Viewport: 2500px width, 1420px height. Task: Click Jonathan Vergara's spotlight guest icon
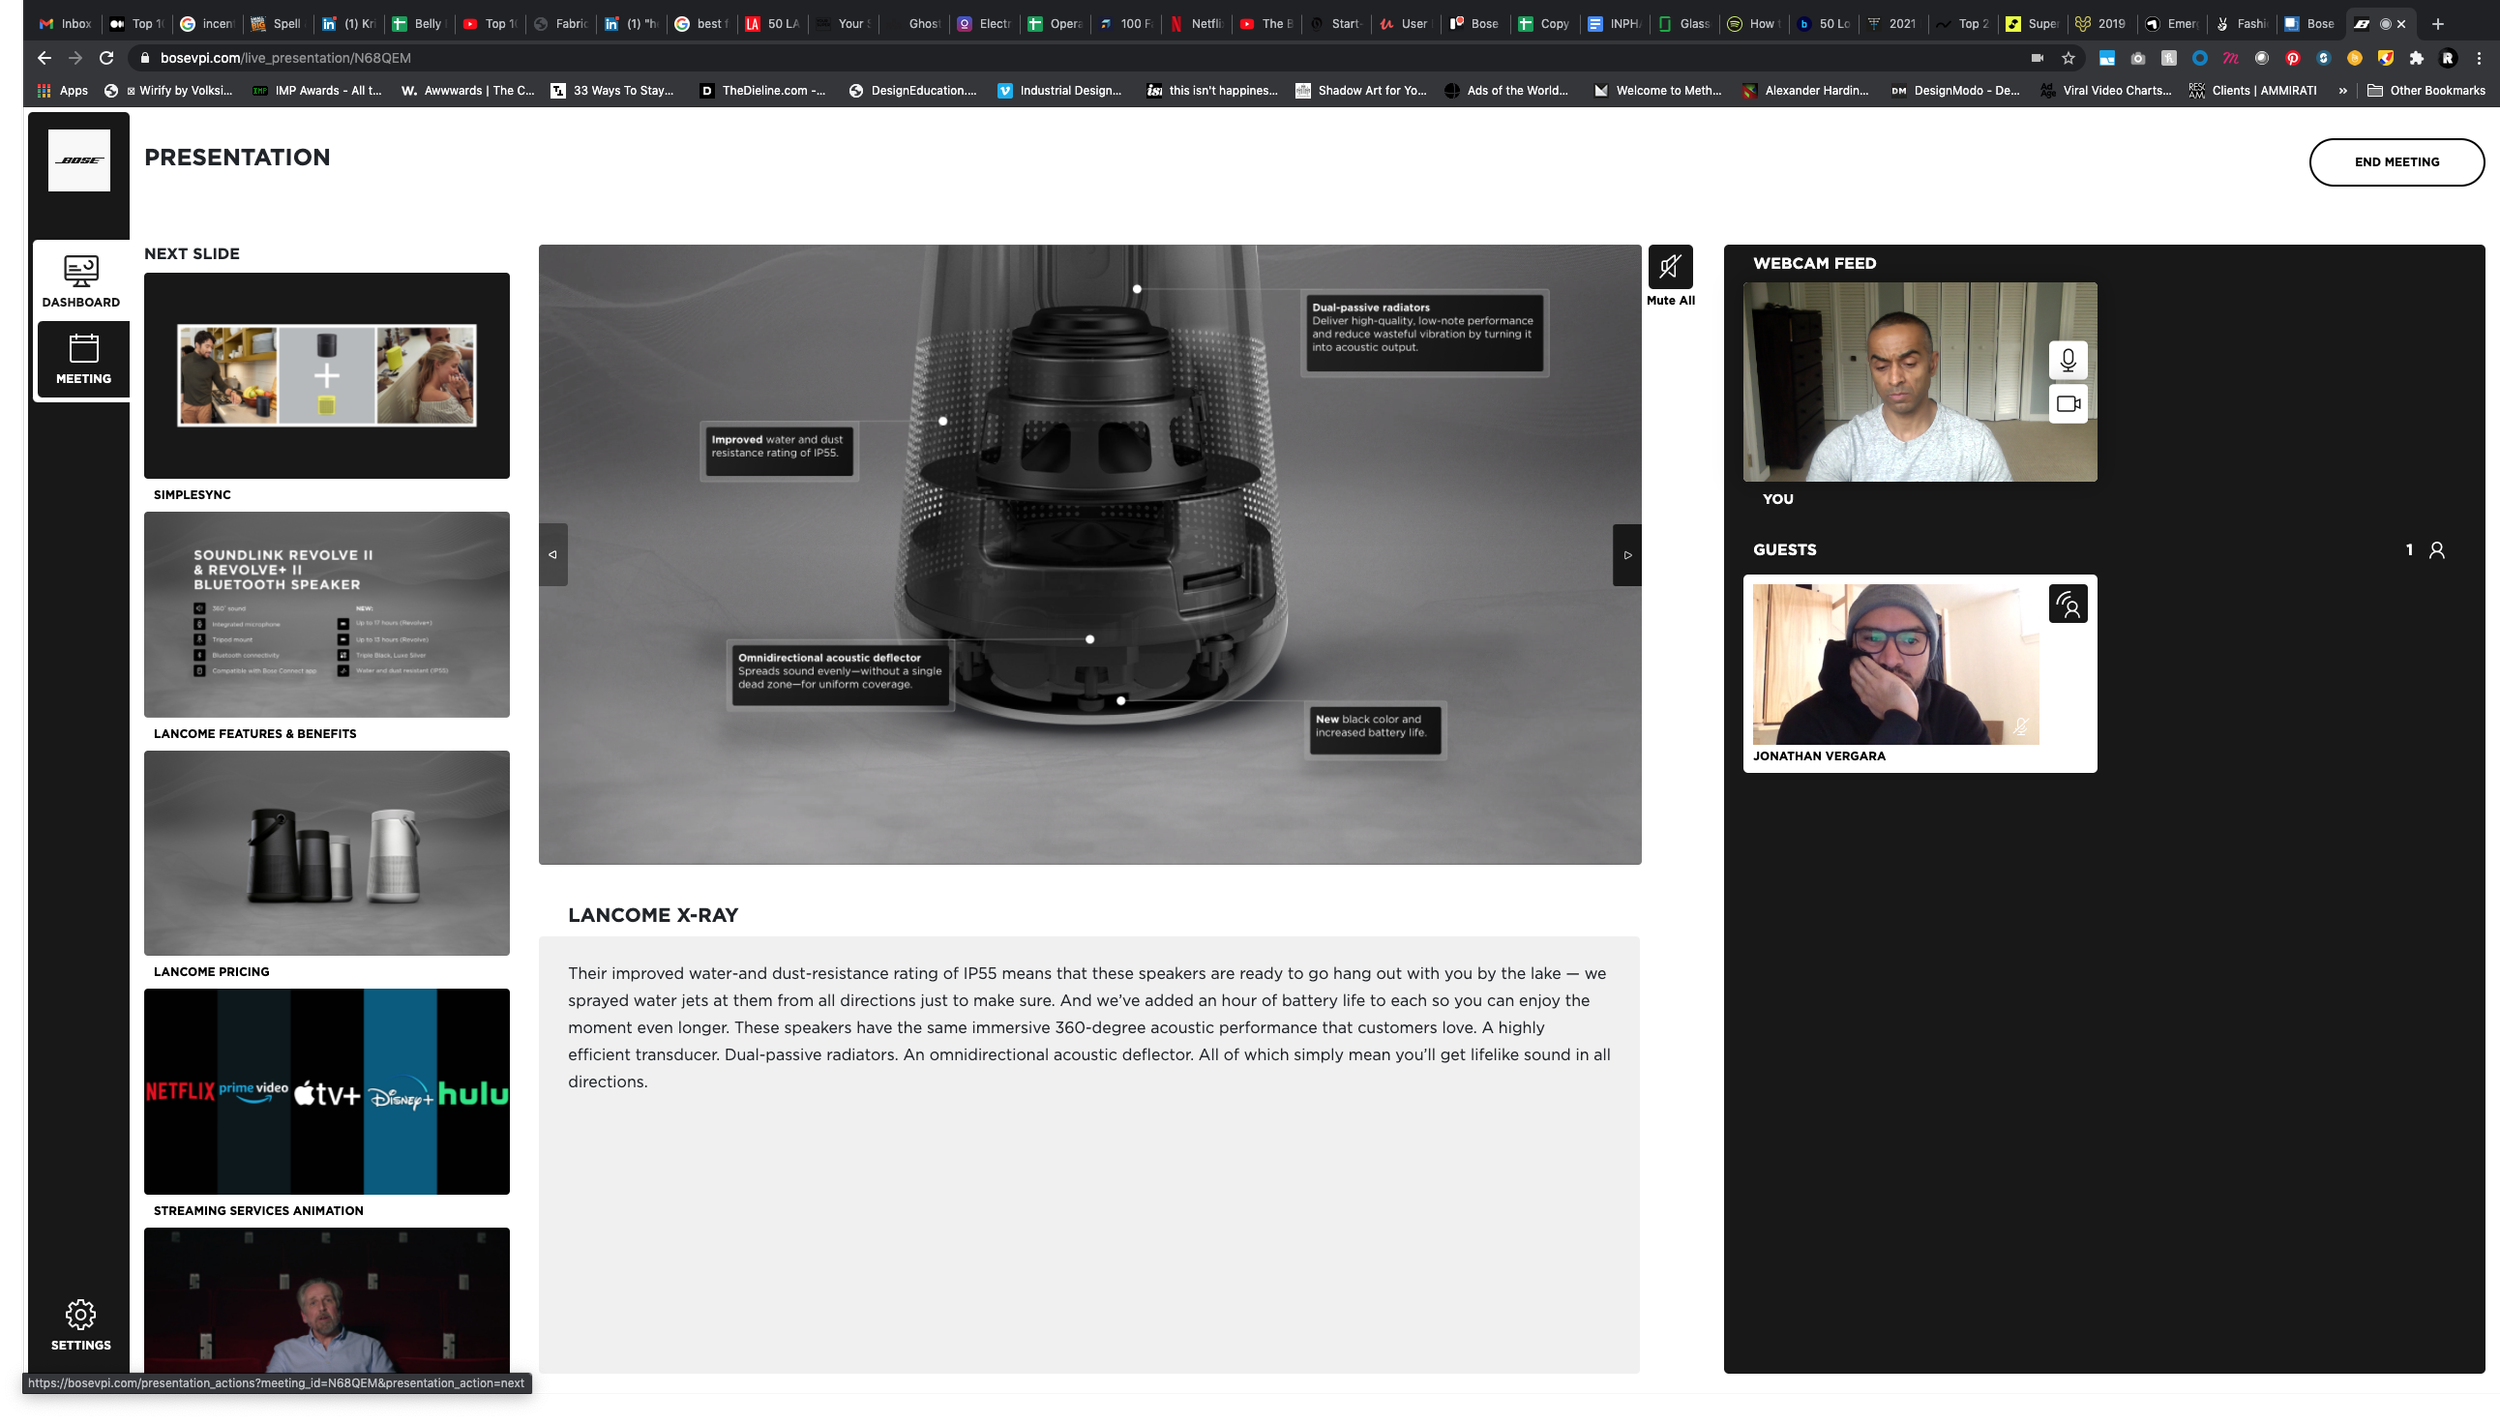pyautogui.click(x=2068, y=604)
